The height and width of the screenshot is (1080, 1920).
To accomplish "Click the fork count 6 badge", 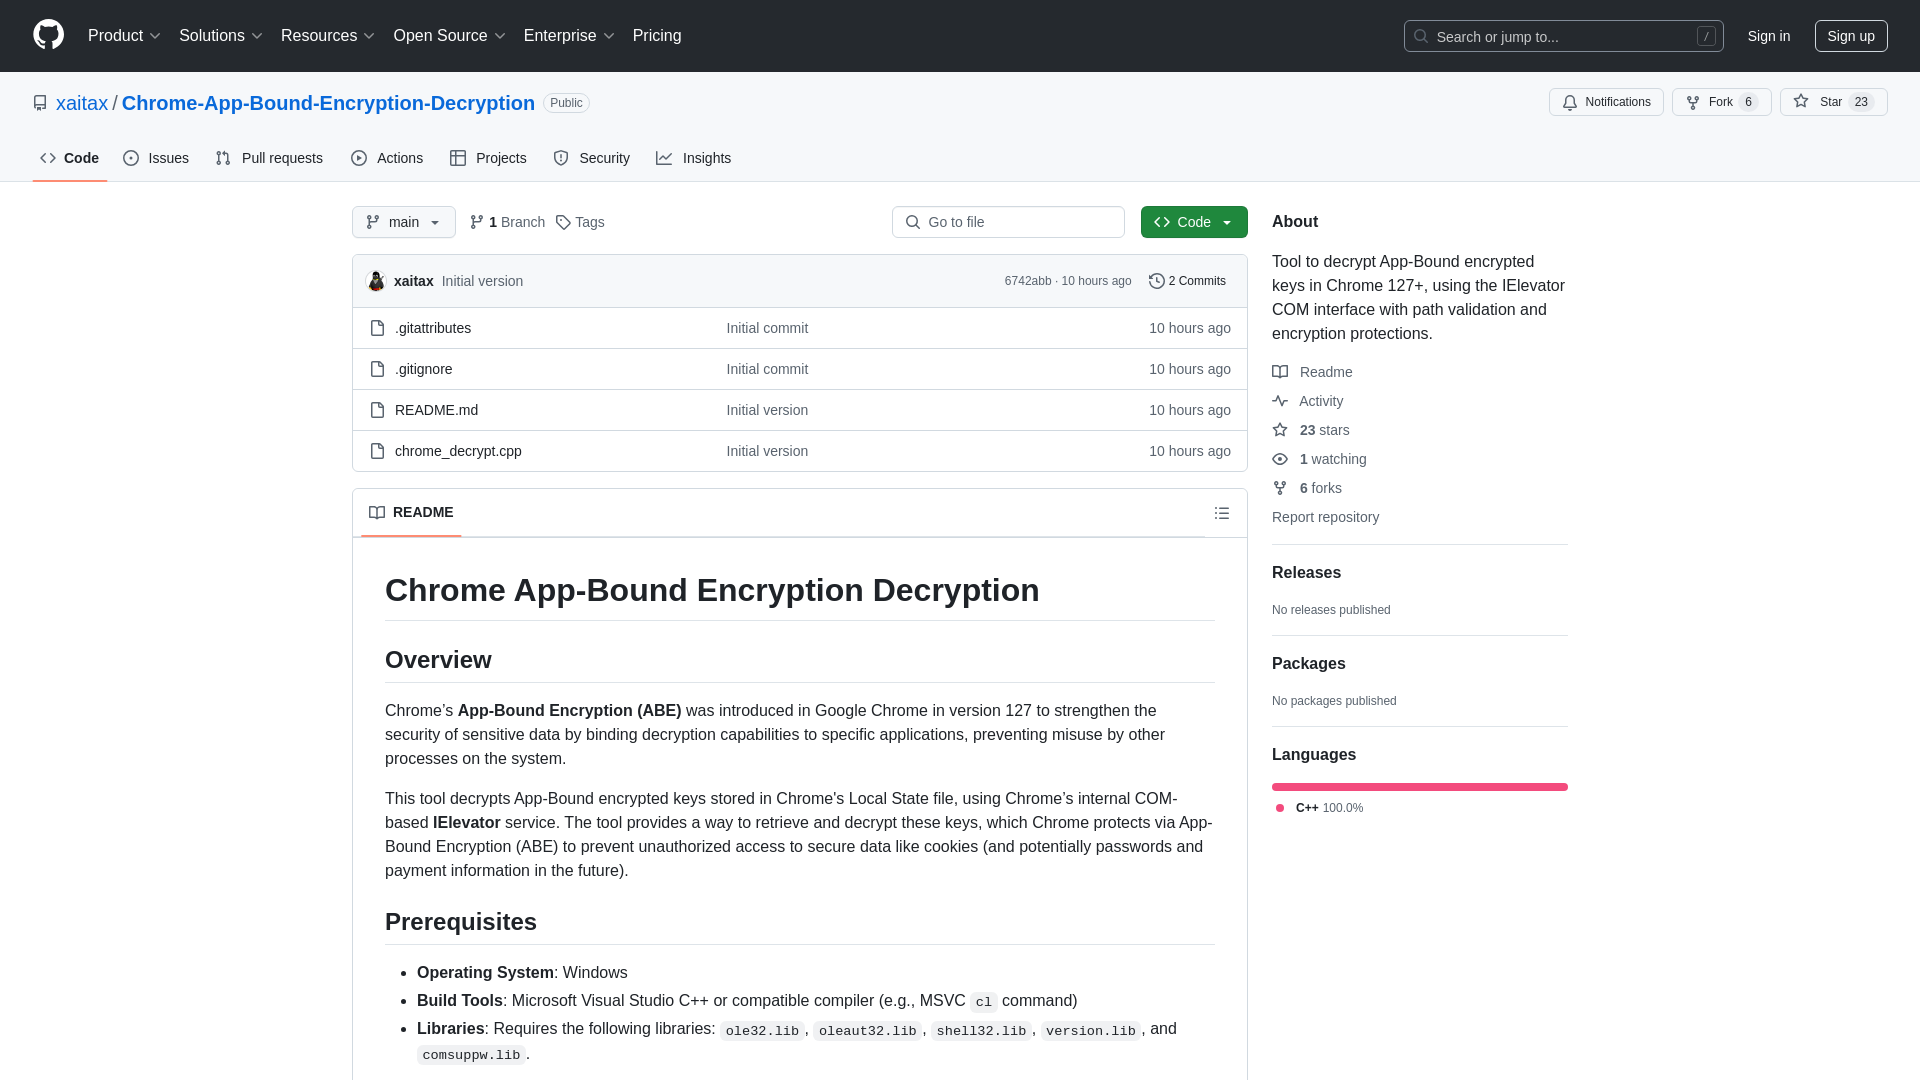I will click(1748, 102).
